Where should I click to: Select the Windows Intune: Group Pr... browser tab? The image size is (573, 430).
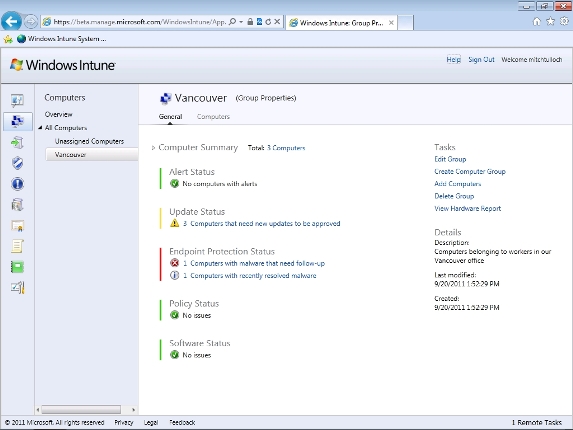(x=341, y=23)
